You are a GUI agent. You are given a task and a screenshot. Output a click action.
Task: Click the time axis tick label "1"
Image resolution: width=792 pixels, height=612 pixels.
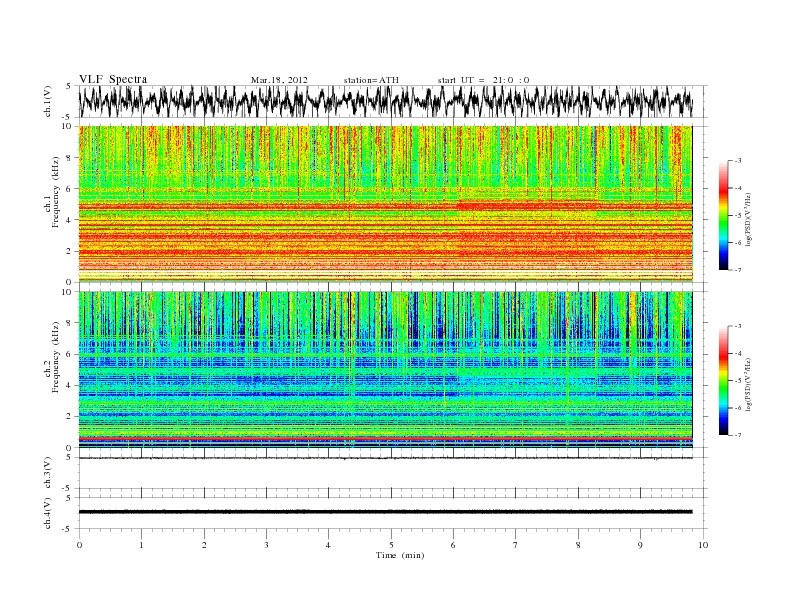pyautogui.click(x=141, y=545)
